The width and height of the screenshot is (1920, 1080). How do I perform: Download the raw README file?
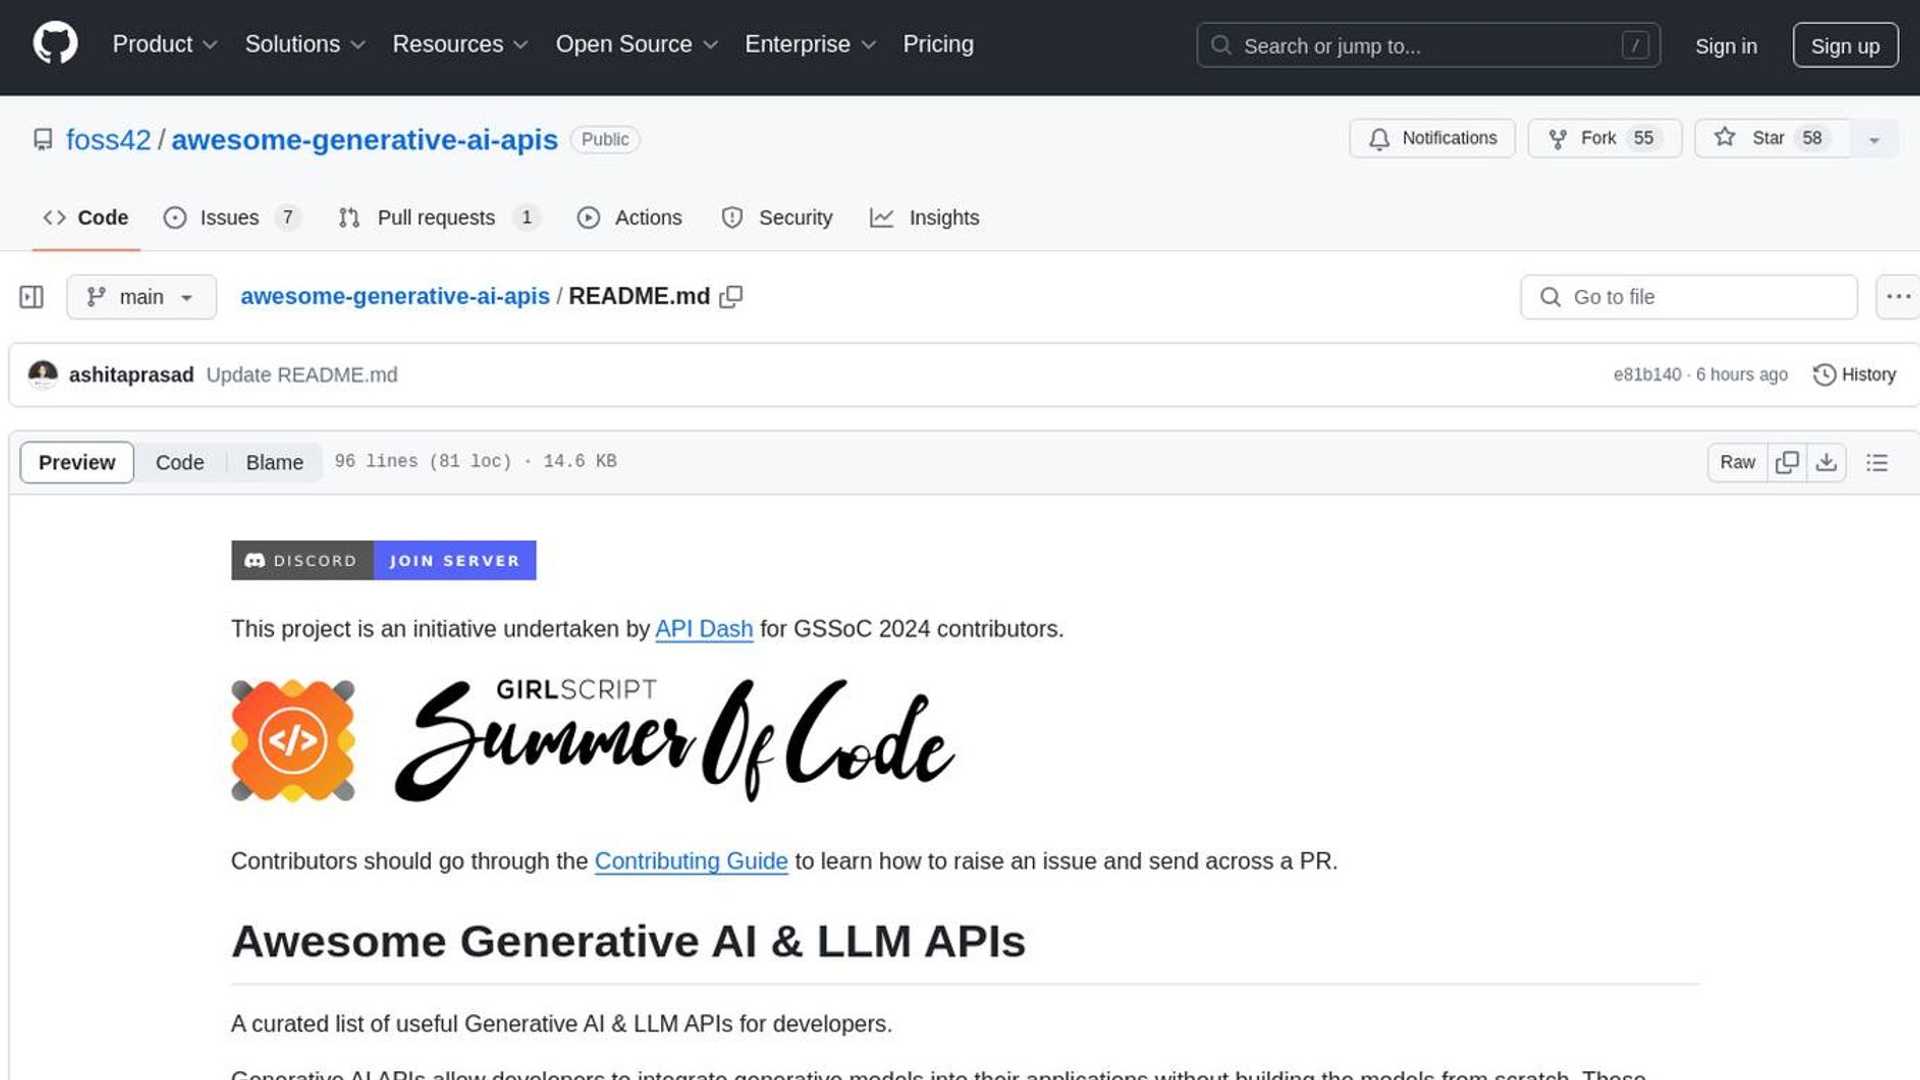(1828, 462)
